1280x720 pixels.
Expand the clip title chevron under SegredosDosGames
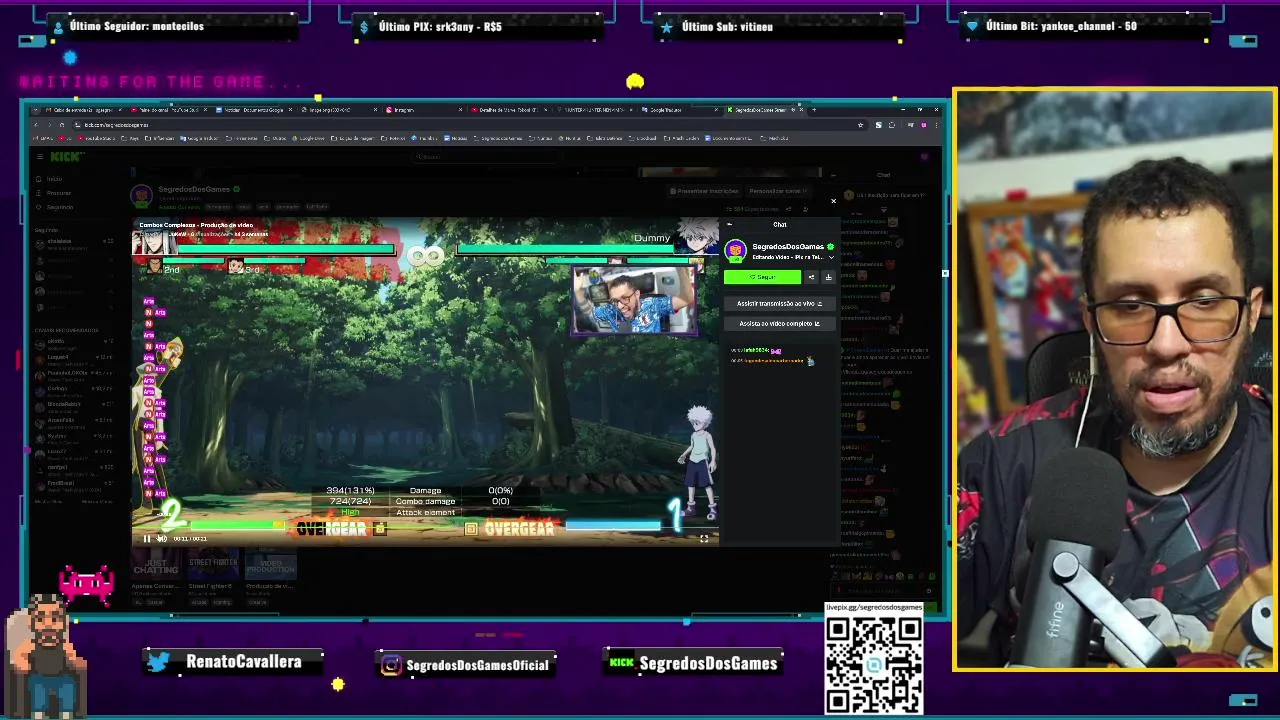[831, 257]
